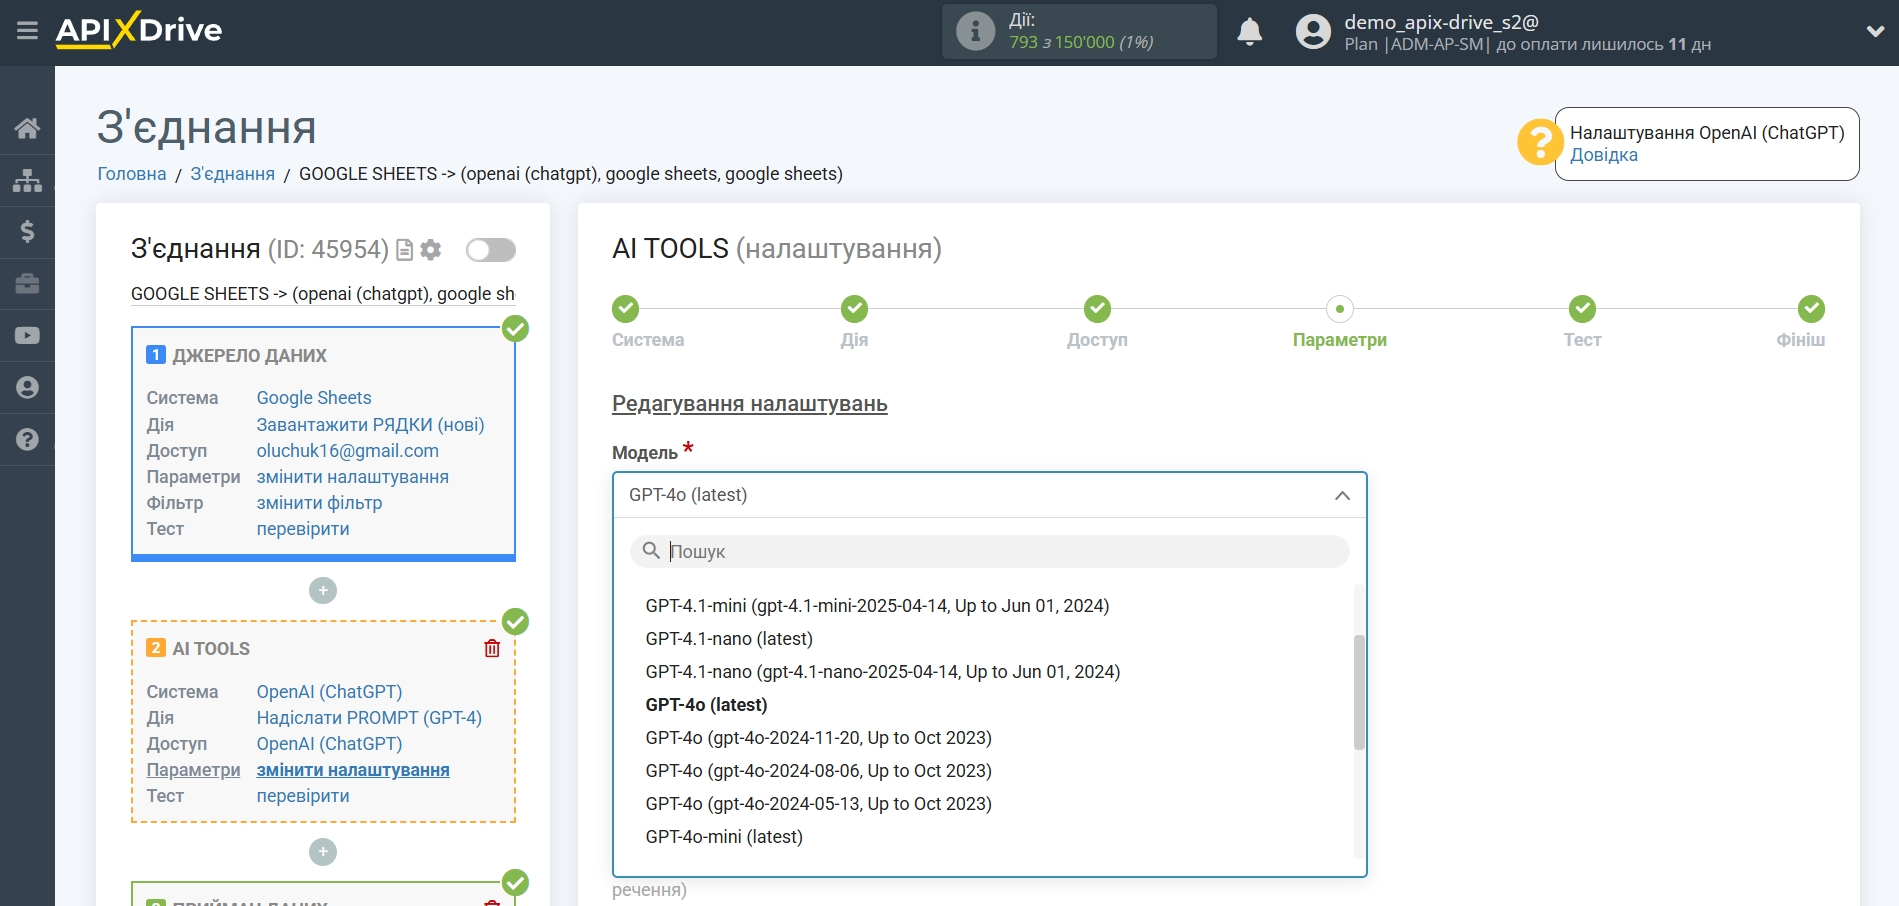This screenshot has width=1899, height=906.
Task: Click Надіслати PROMPT (GPT-4) link
Action: 369,718
